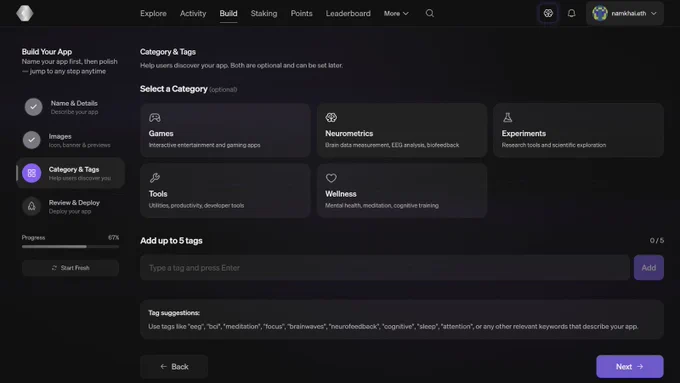Image resolution: width=680 pixels, height=383 pixels.
Task: Click the namkhai.eth profile avatar
Action: pyautogui.click(x=600, y=13)
